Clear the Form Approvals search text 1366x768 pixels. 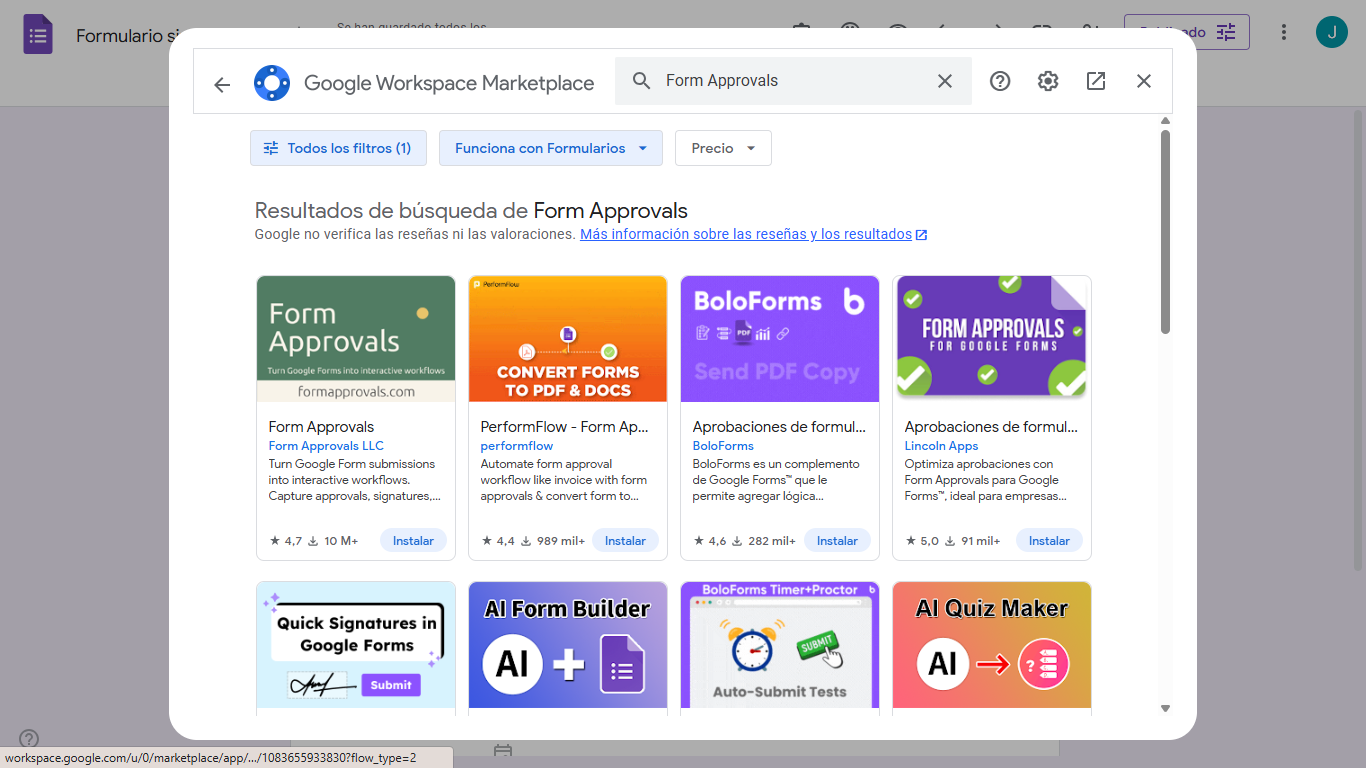click(x=945, y=81)
